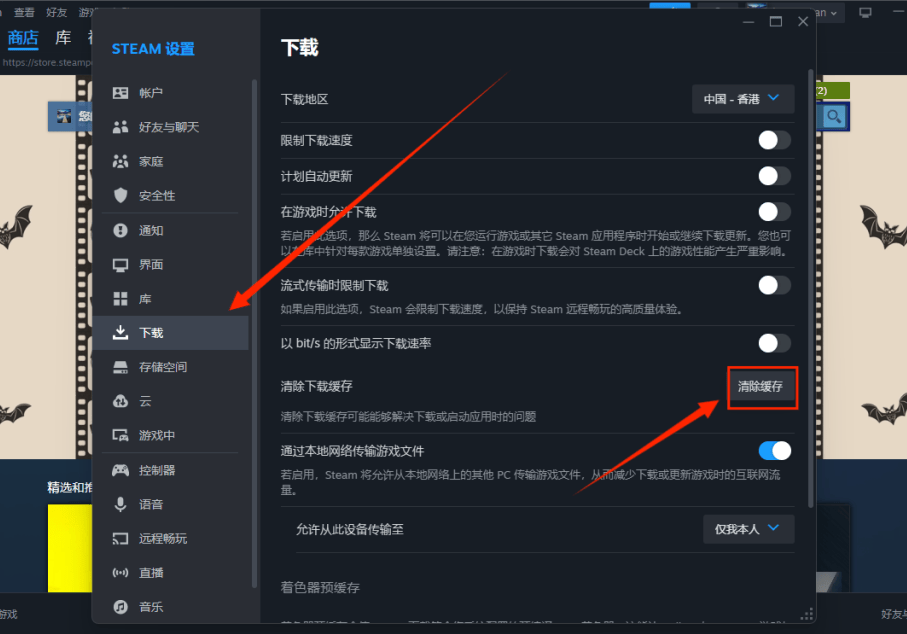Open 直播 via the broadcast icon
907x634 pixels.
(120, 573)
